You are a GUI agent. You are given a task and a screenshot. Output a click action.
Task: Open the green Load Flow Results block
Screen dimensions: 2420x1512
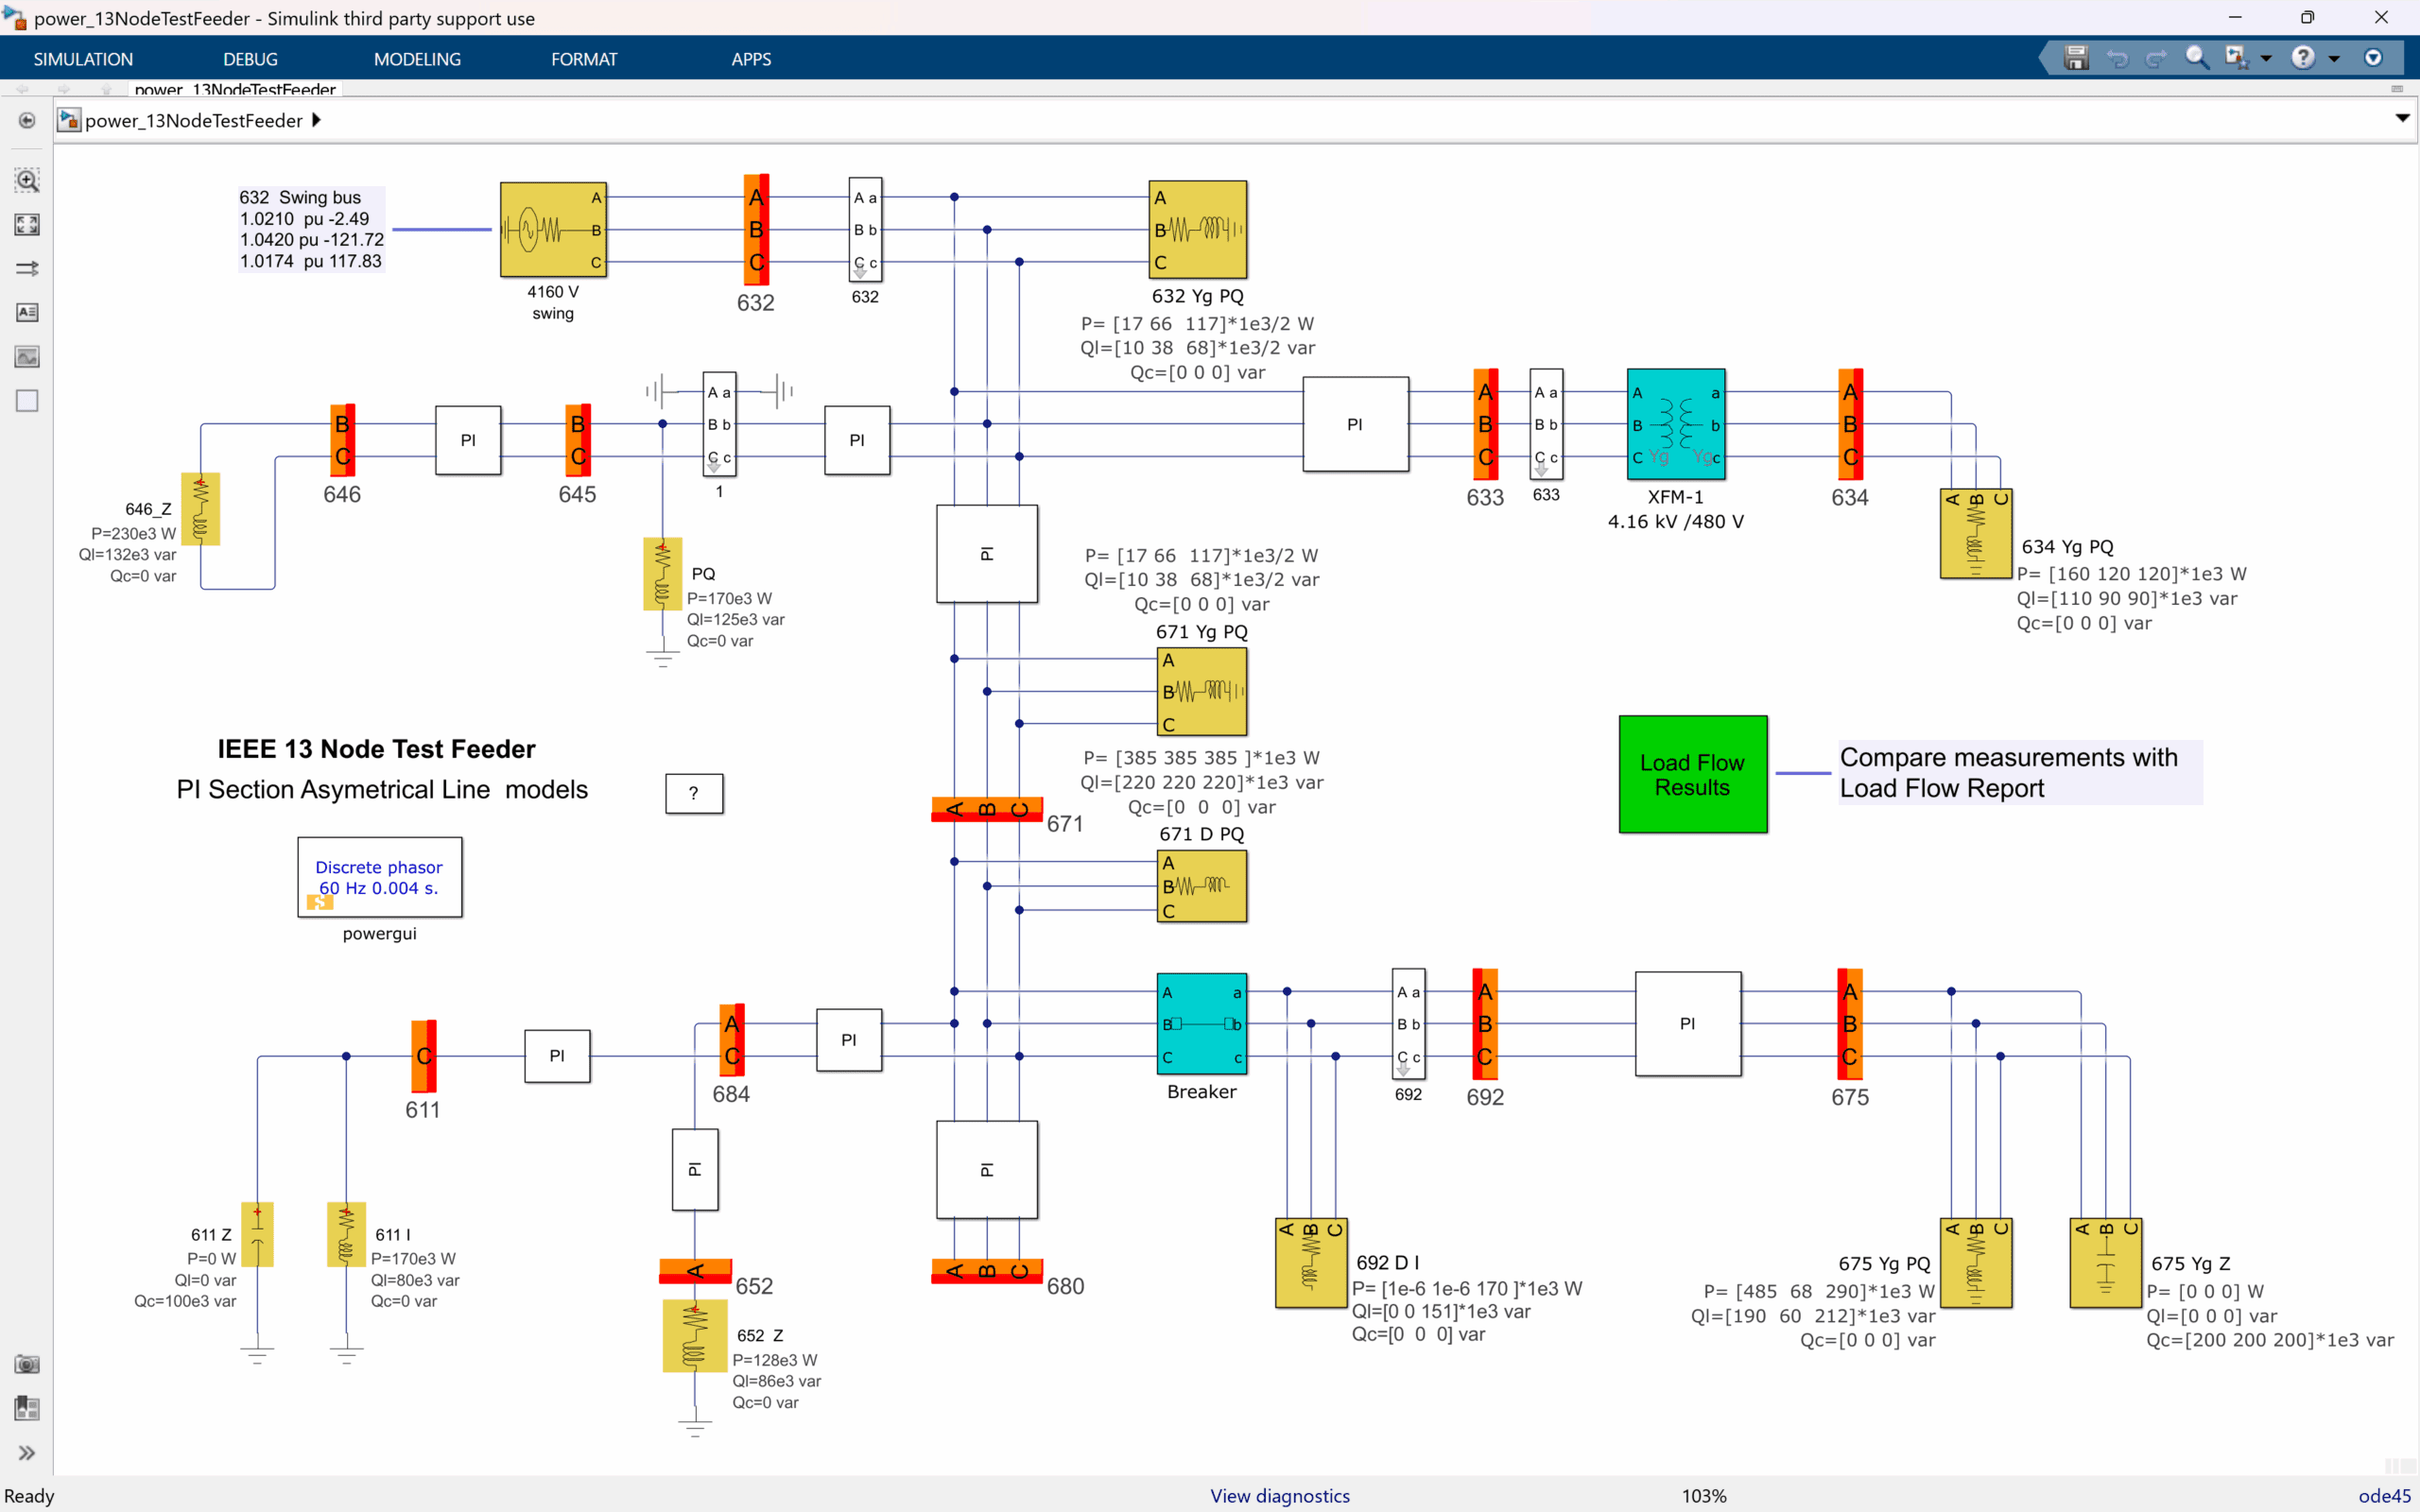coord(1692,773)
